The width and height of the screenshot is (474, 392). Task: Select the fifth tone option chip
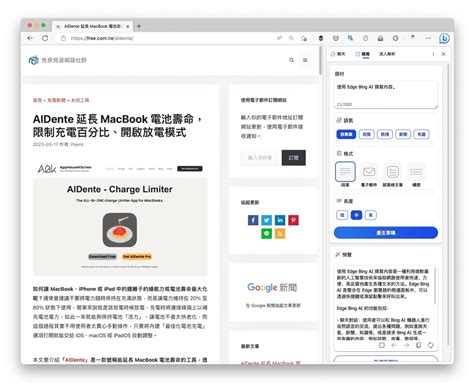(x=422, y=134)
